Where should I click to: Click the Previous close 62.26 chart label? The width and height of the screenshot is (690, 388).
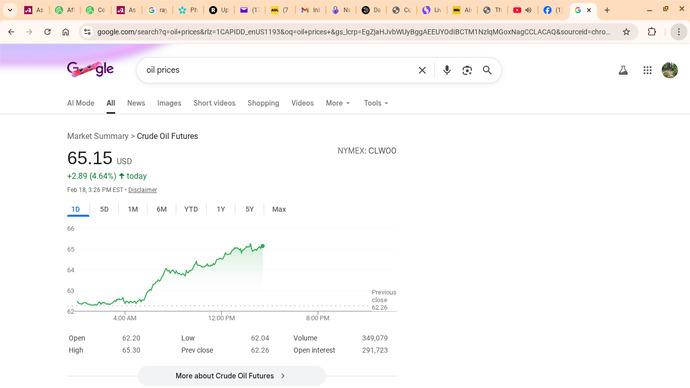pos(383,300)
